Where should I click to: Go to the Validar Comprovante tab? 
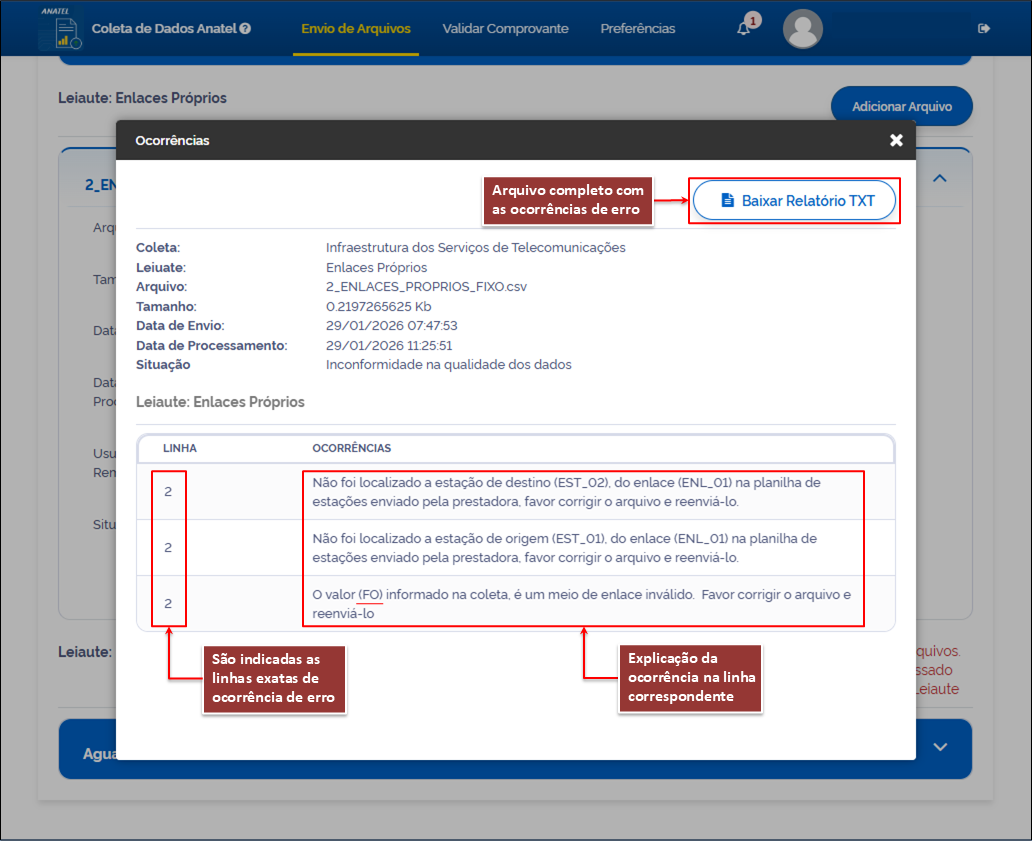(505, 29)
